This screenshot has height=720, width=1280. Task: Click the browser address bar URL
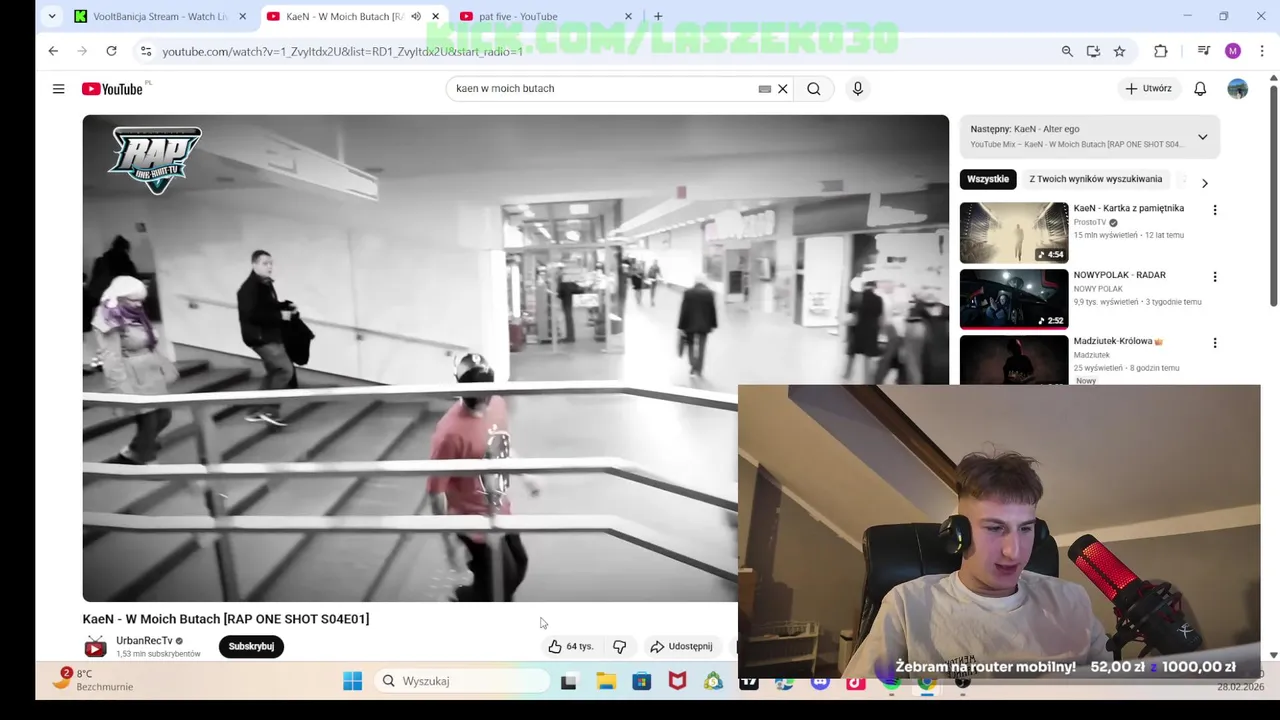point(343,51)
